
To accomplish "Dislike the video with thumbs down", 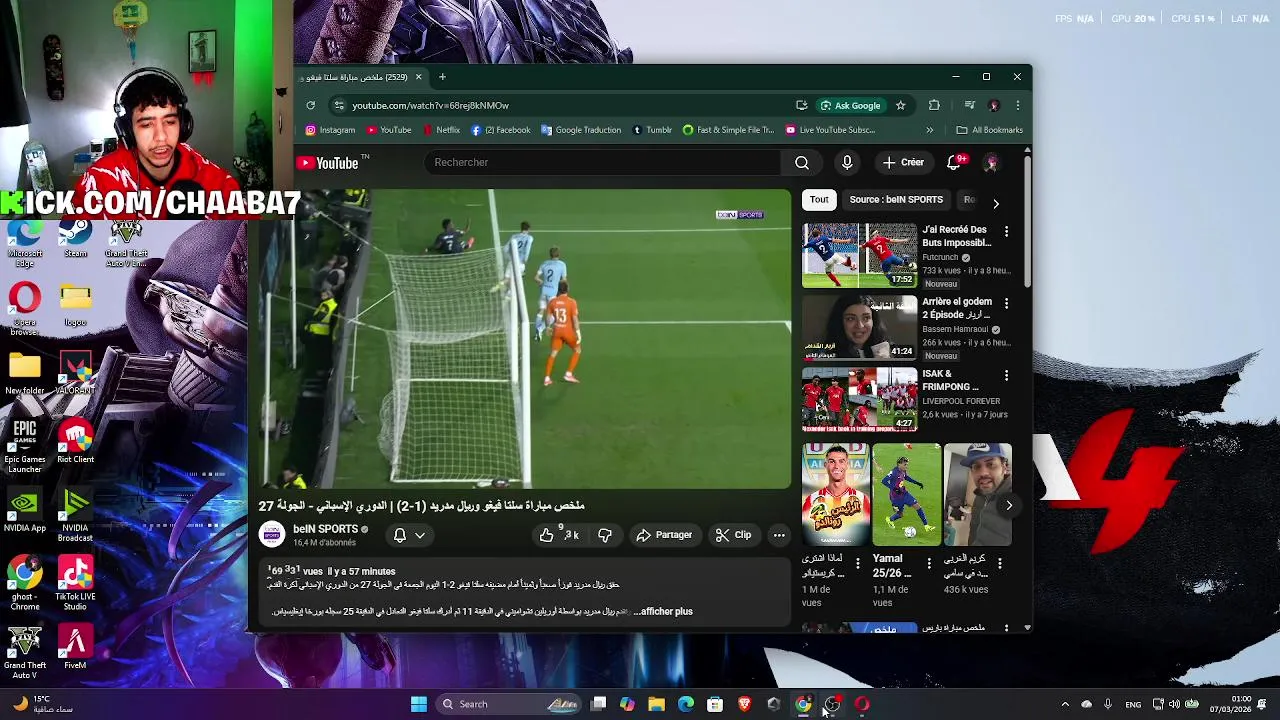I will point(605,535).
